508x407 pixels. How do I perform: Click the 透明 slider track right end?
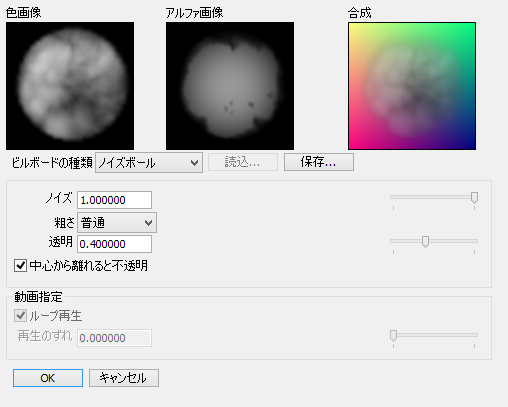[475, 241]
